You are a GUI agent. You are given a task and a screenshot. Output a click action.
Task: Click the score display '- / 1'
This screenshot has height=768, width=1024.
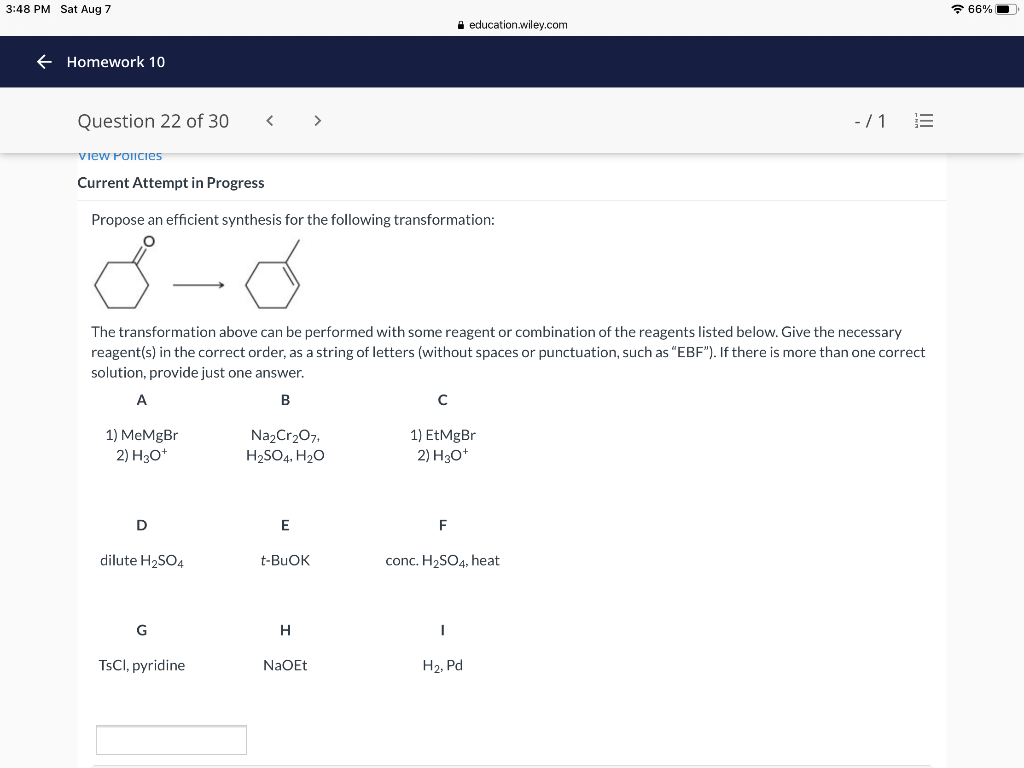870,121
